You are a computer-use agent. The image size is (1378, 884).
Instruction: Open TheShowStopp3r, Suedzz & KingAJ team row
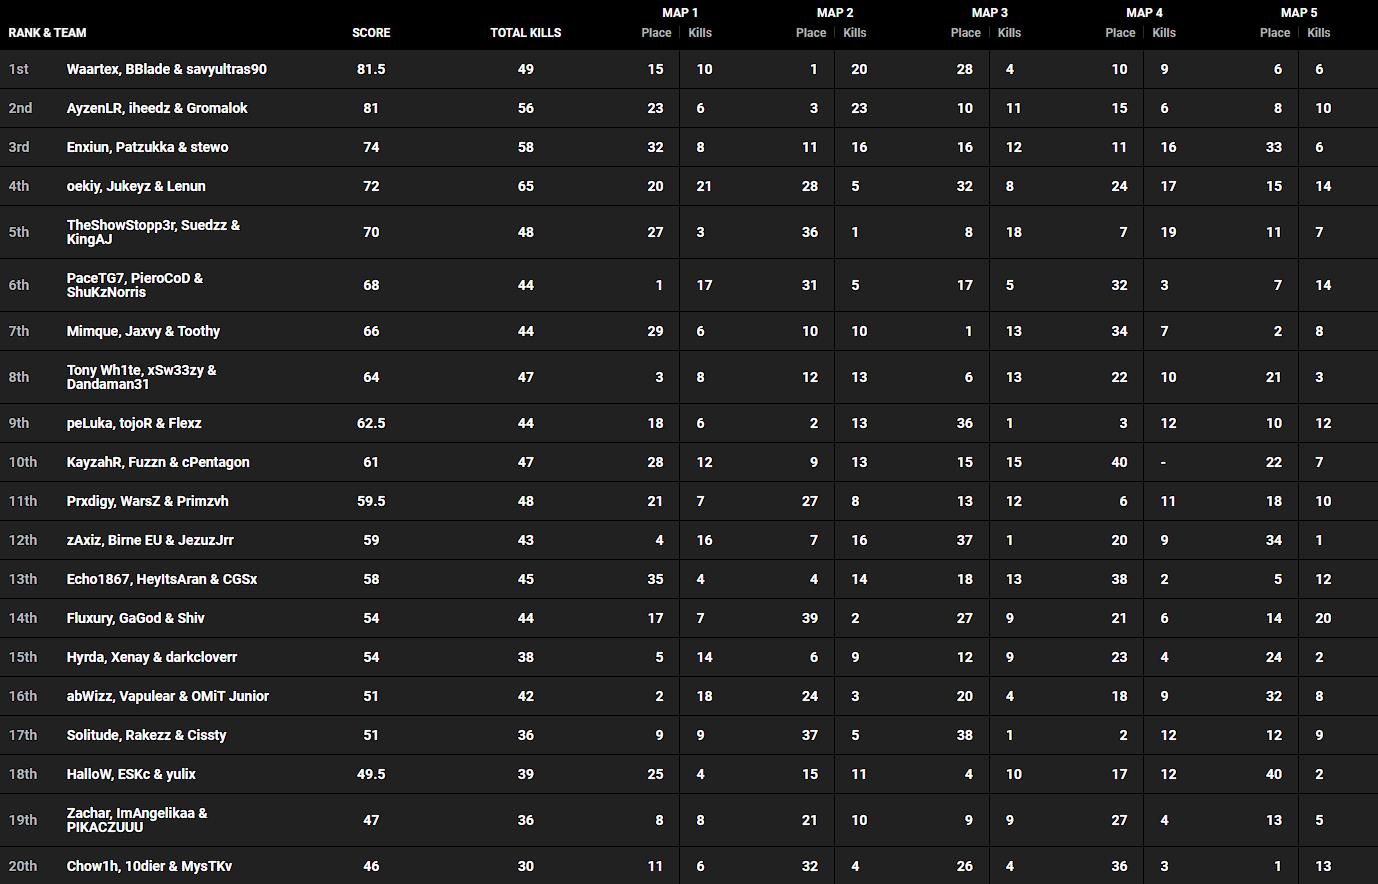tap(153, 232)
